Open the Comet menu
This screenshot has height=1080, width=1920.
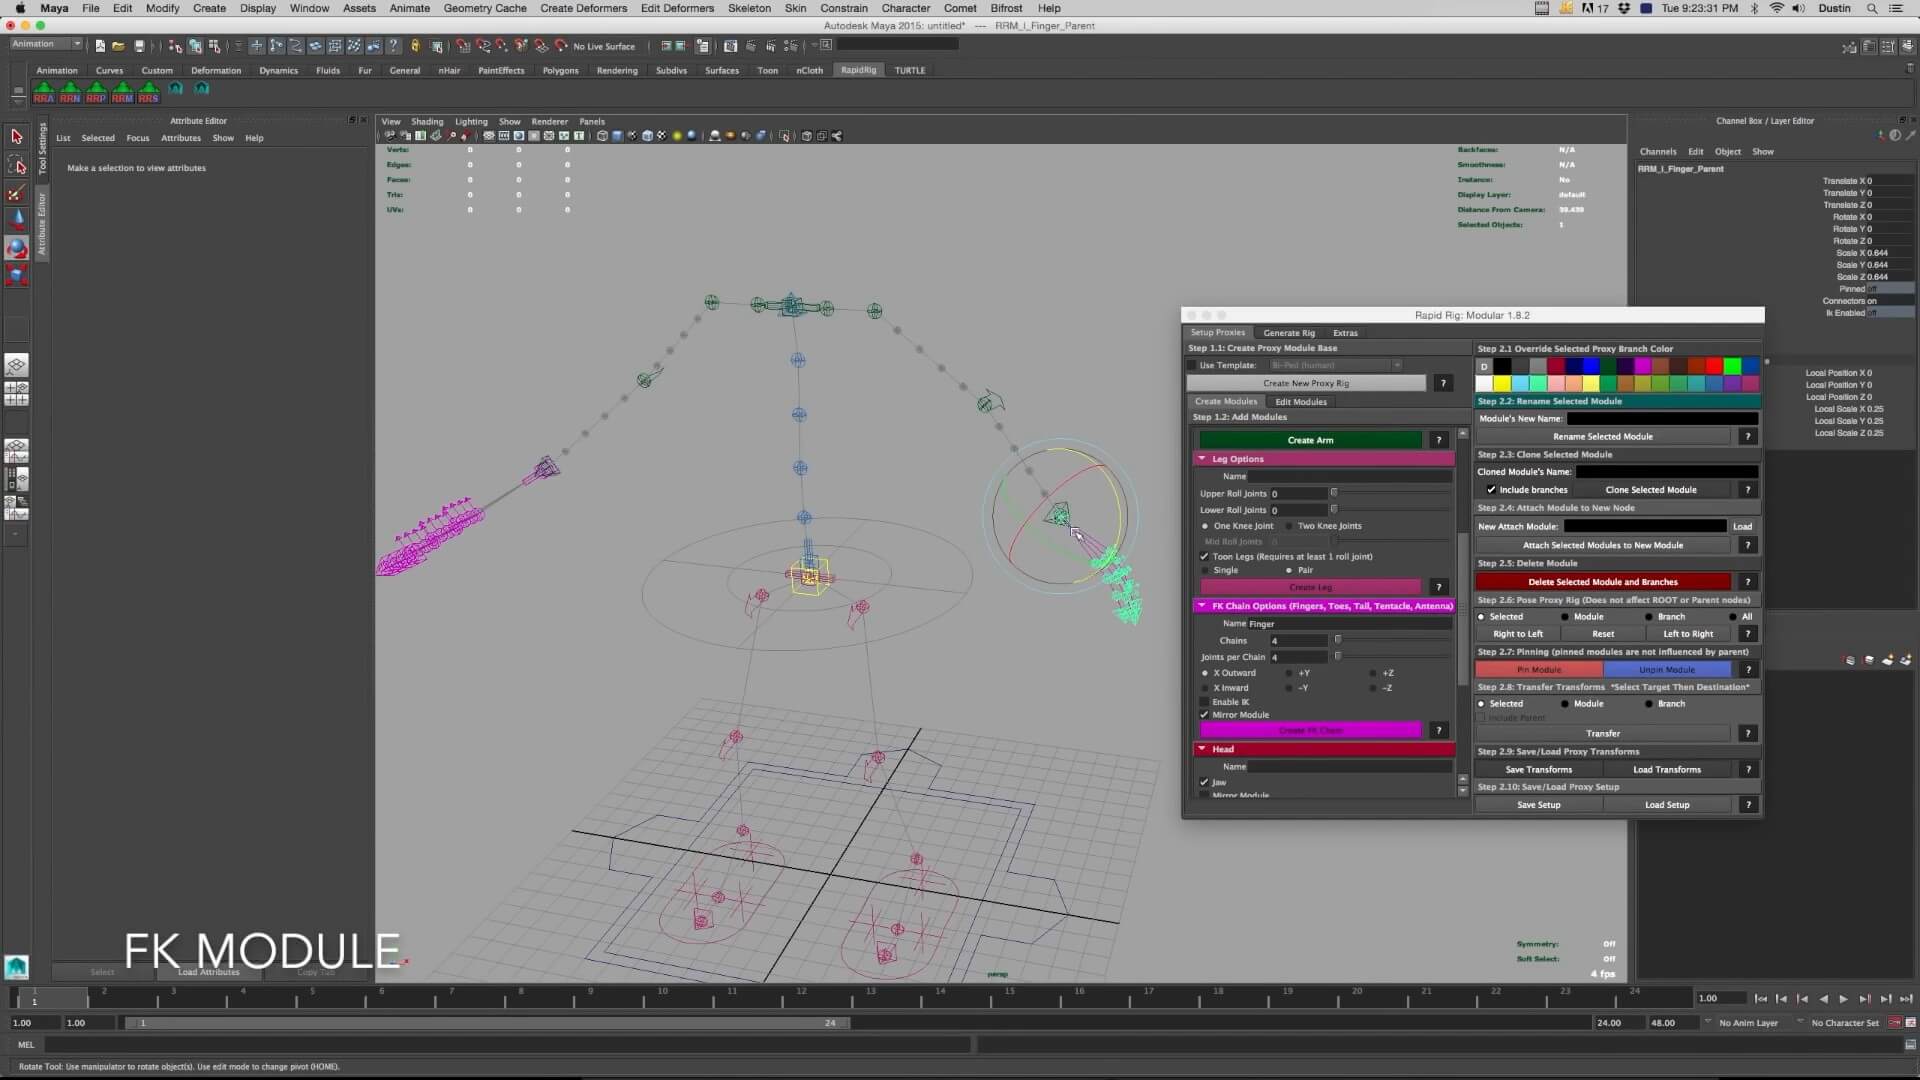click(x=960, y=8)
